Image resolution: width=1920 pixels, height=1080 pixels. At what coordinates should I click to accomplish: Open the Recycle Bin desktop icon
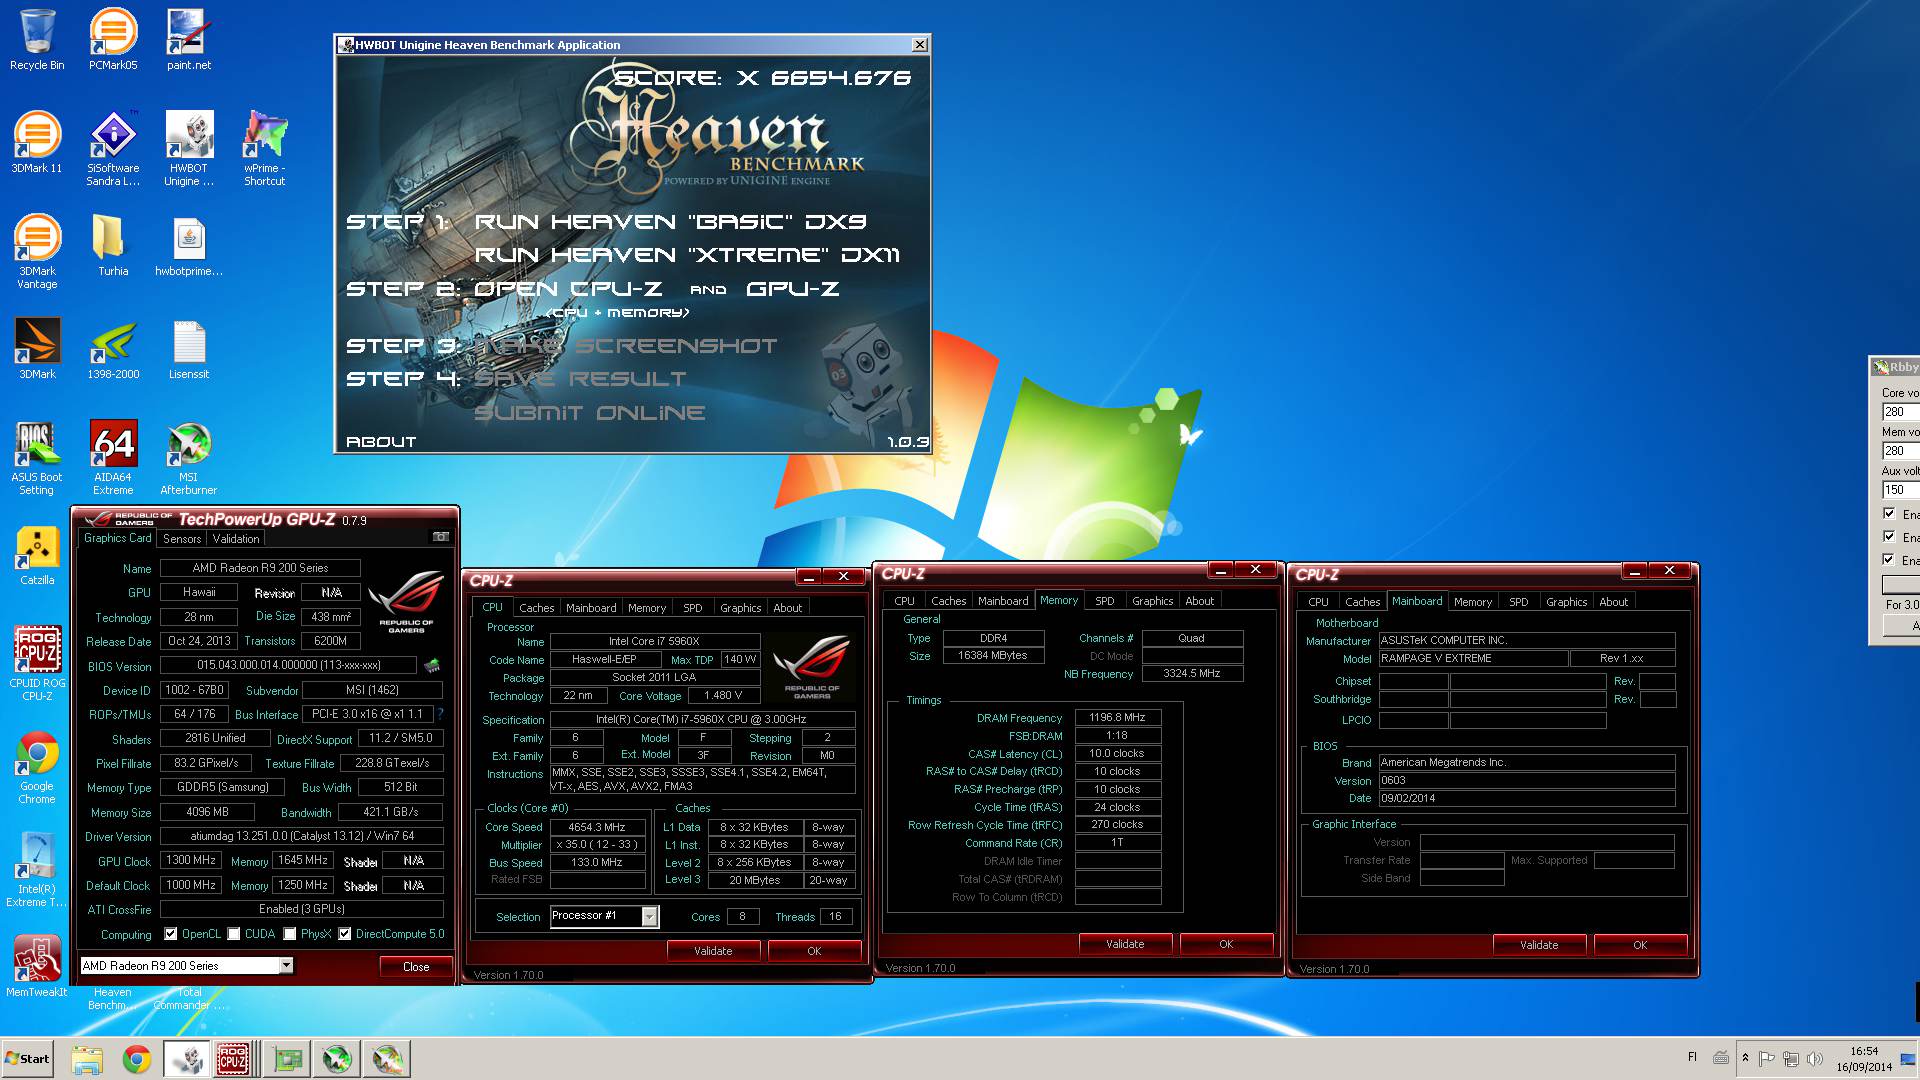37,40
